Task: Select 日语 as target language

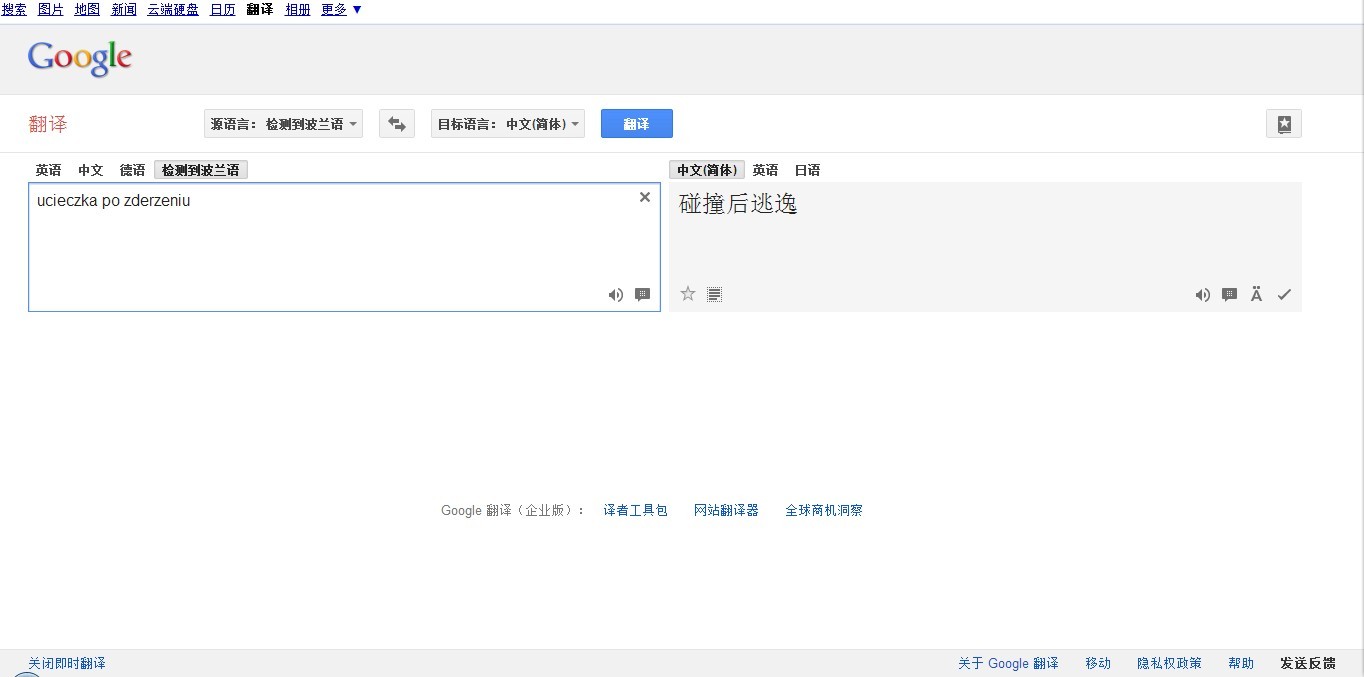Action: (807, 170)
